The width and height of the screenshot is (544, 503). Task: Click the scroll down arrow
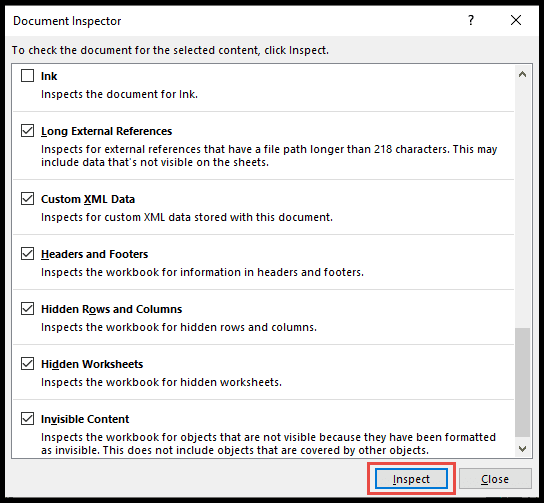pos(522,449)
